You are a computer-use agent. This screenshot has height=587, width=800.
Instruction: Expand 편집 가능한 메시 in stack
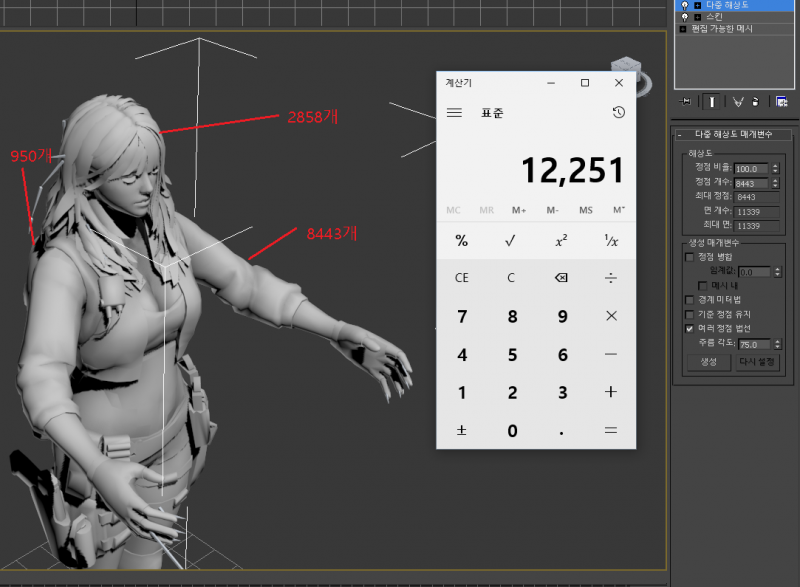pyautogui.click(x=683, y=29)
